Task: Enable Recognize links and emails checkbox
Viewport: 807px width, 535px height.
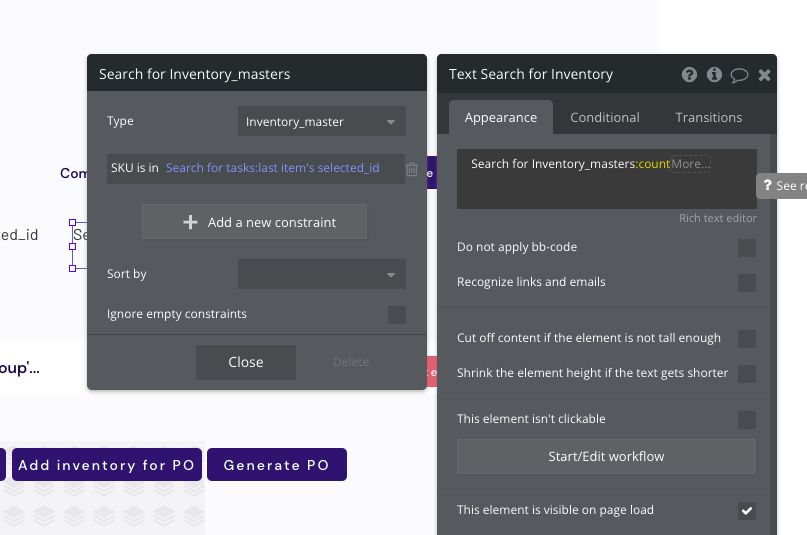Action: coord(746,283)
